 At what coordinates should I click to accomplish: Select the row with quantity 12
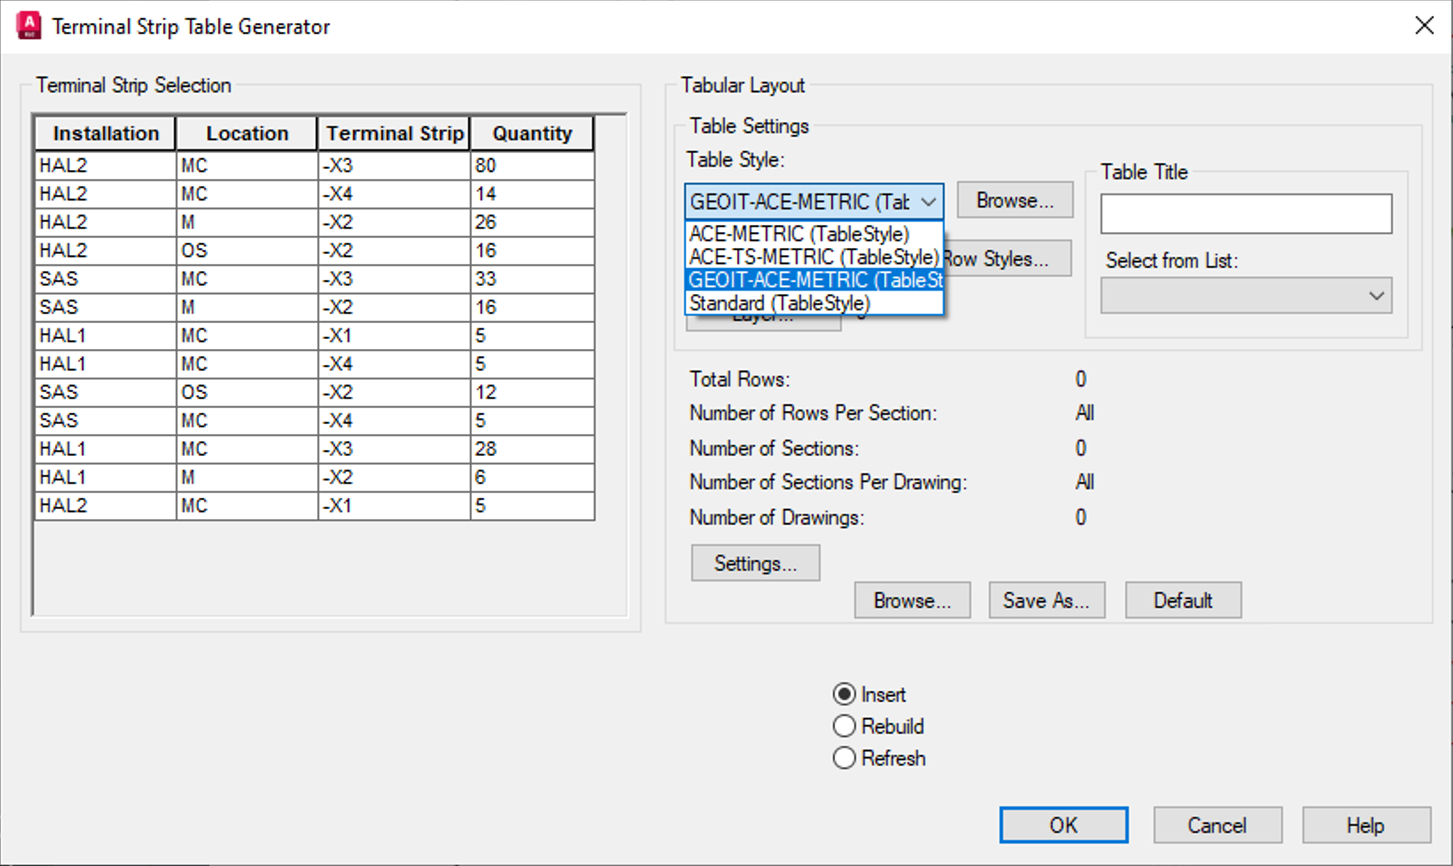(x=315, y=392)
